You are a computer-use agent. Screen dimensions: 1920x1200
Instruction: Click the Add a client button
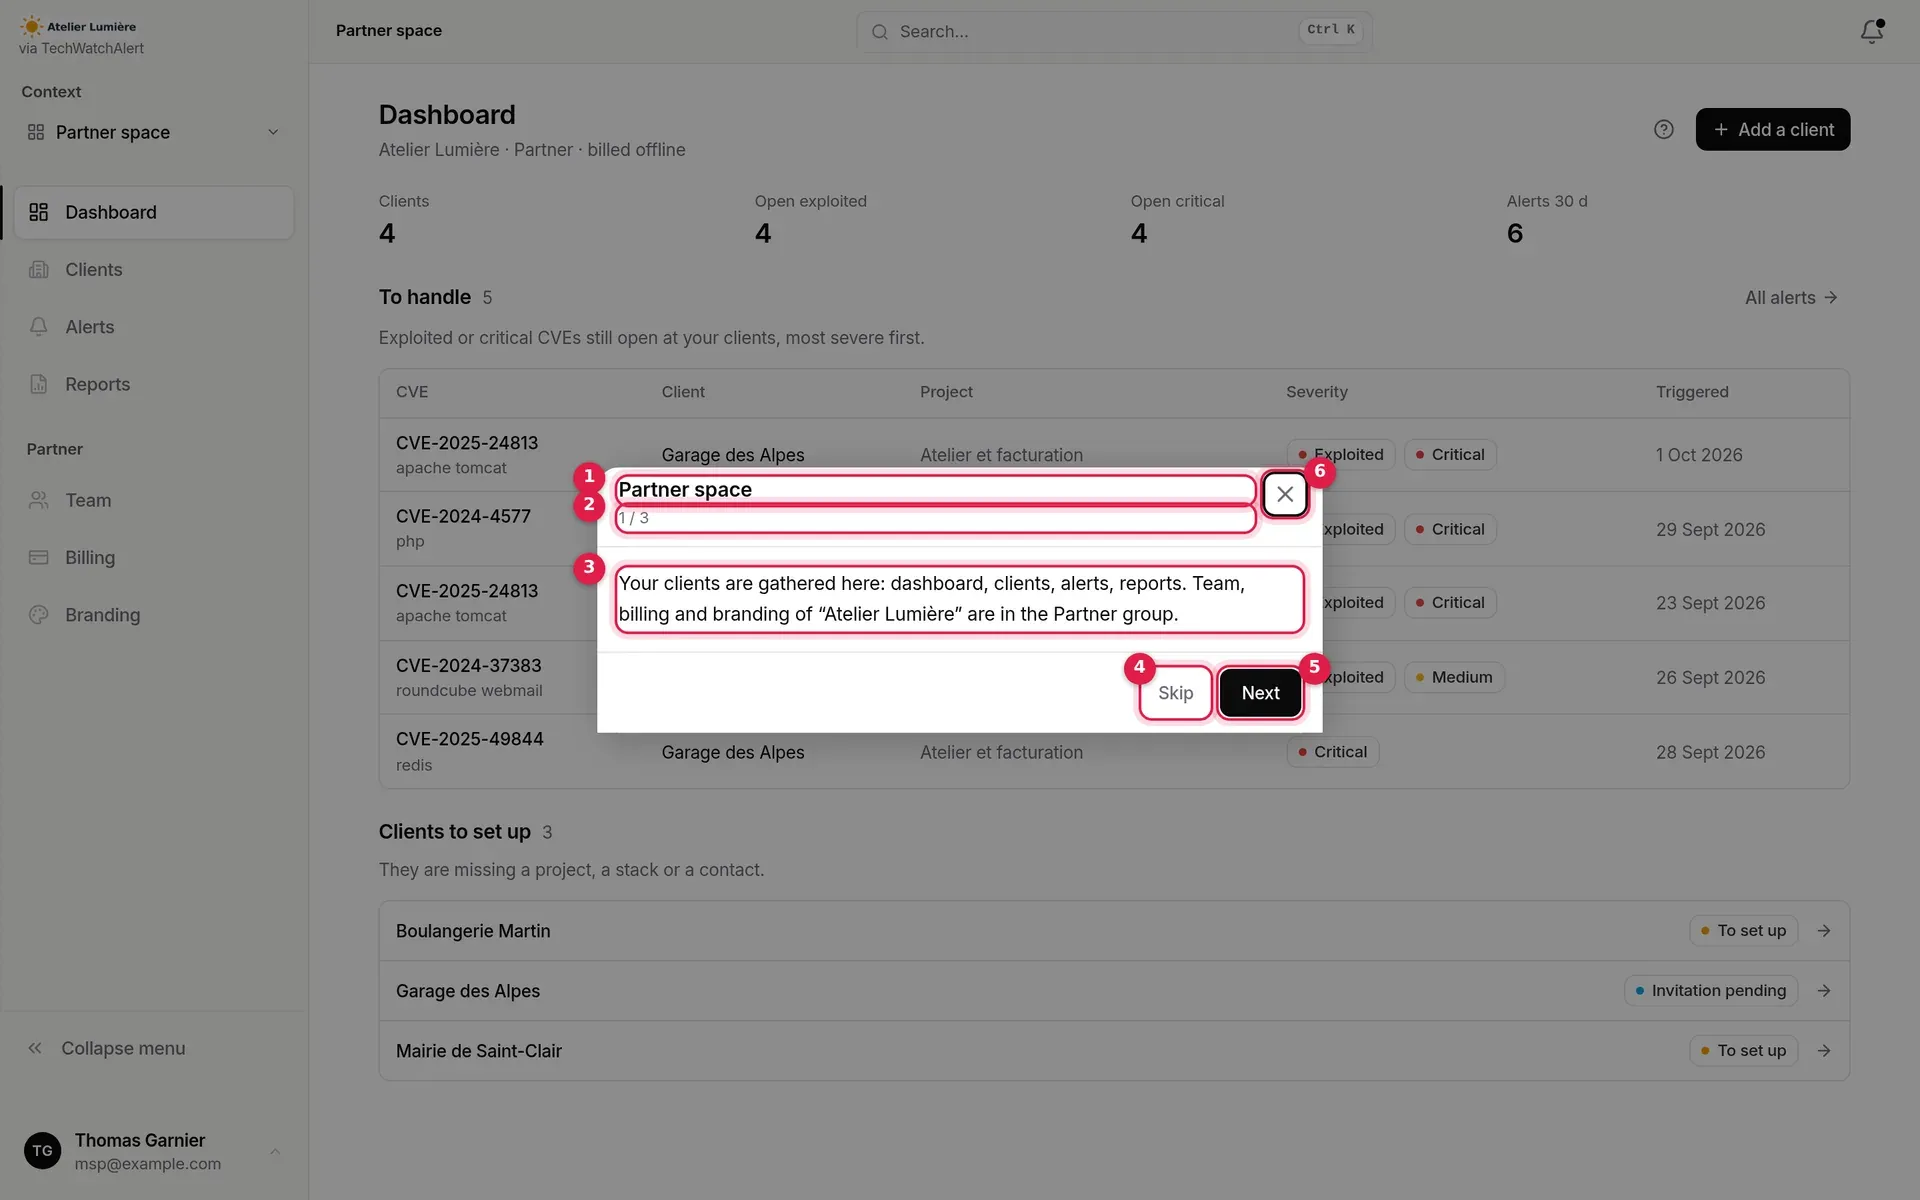pos(1772,130)
